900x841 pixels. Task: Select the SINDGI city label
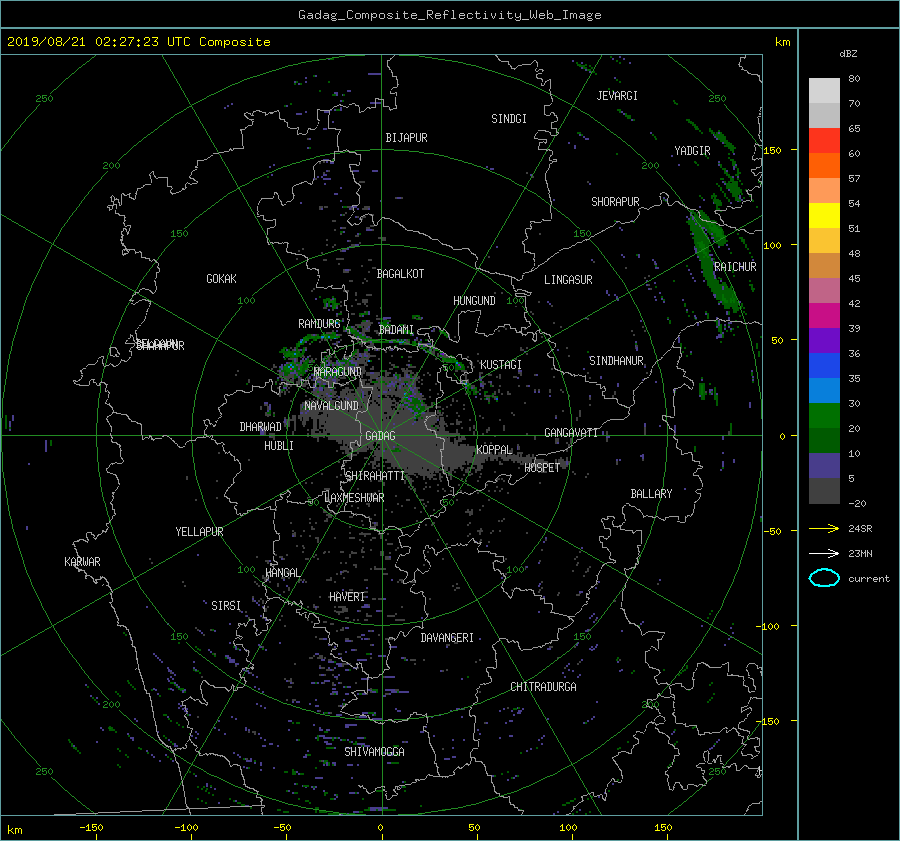509,119
